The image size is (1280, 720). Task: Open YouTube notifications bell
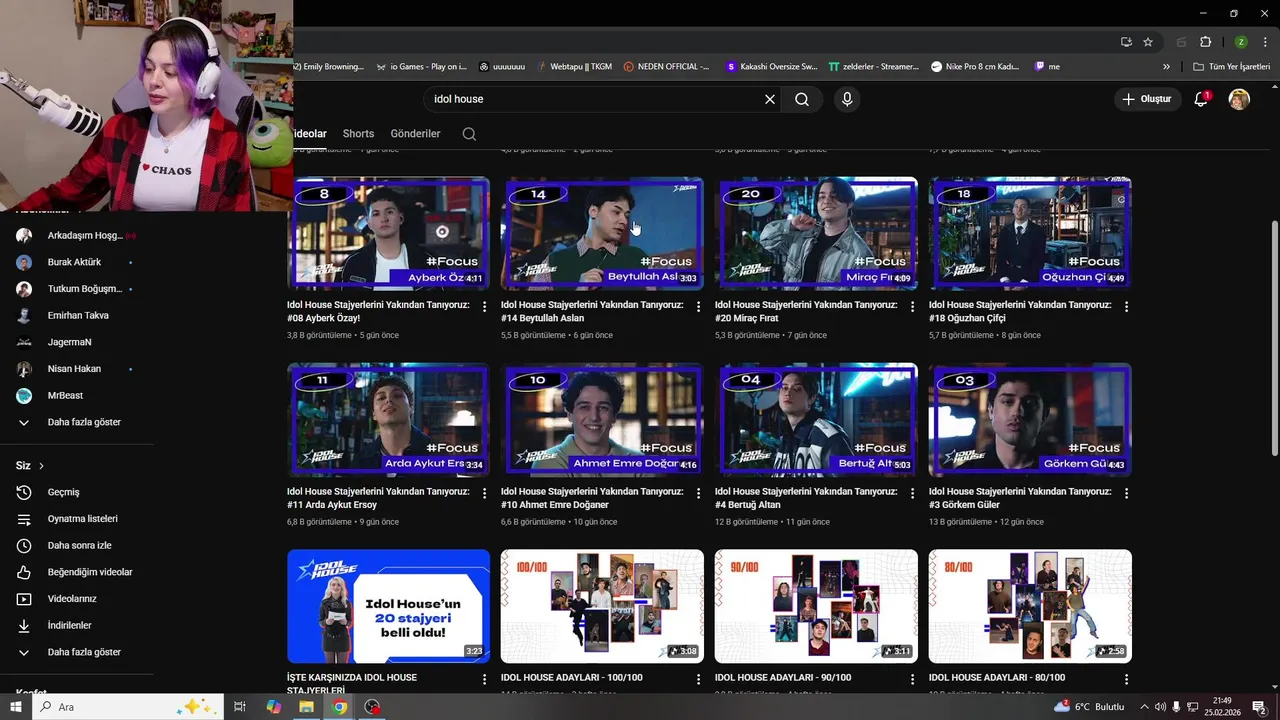1202,99
